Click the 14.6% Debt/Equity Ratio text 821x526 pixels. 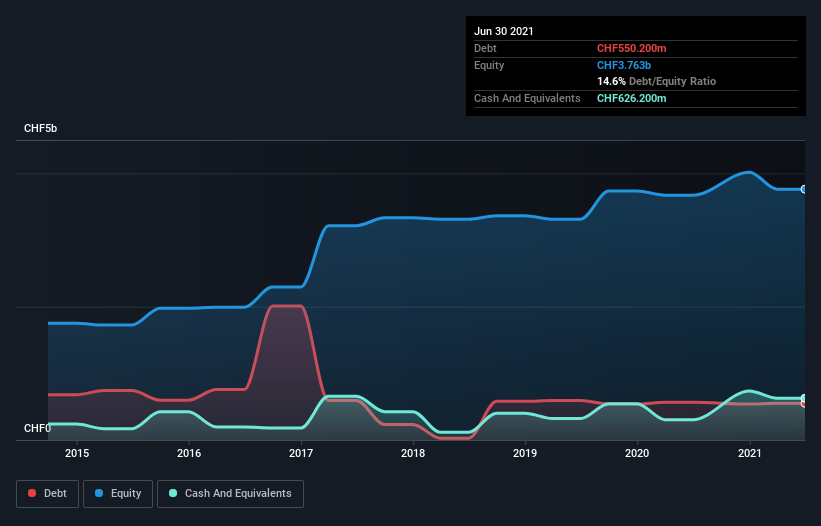(657, 81)
